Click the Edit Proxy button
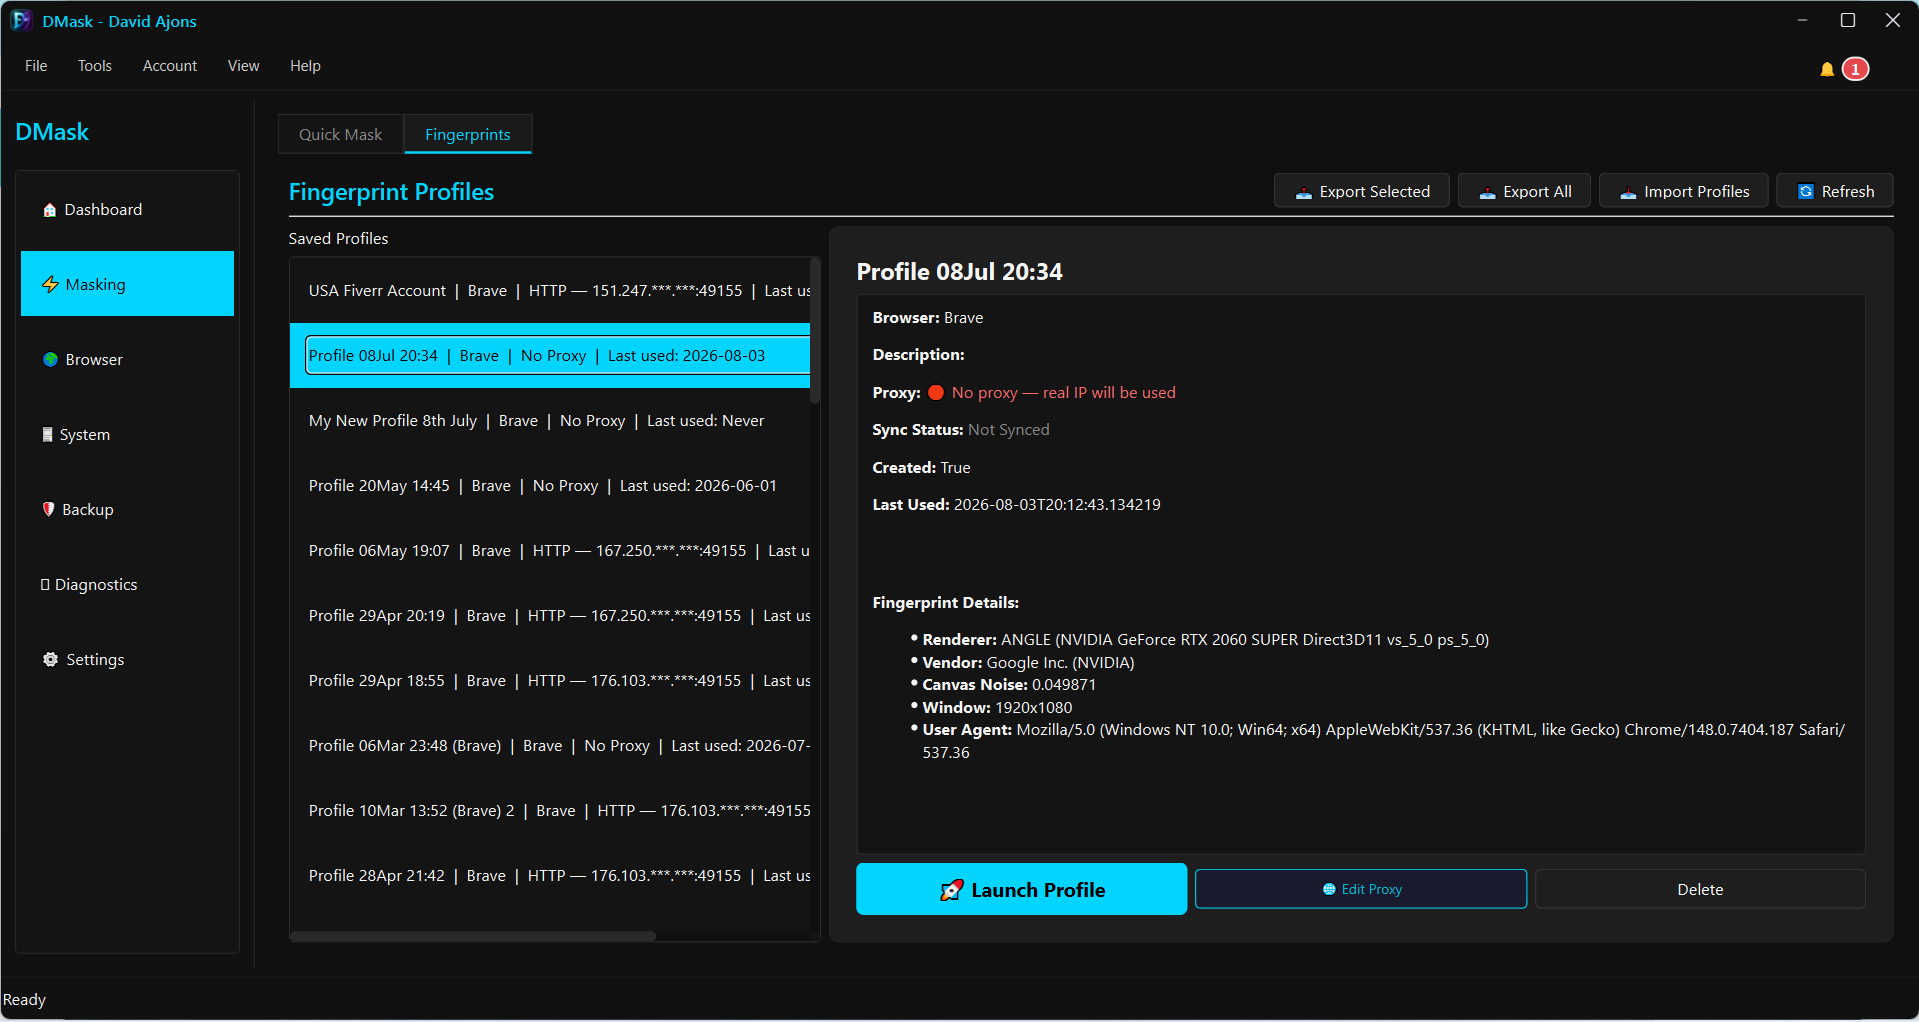Image resolution: width=1919 pixels, height=1022 pixels. click(1360, 889)
